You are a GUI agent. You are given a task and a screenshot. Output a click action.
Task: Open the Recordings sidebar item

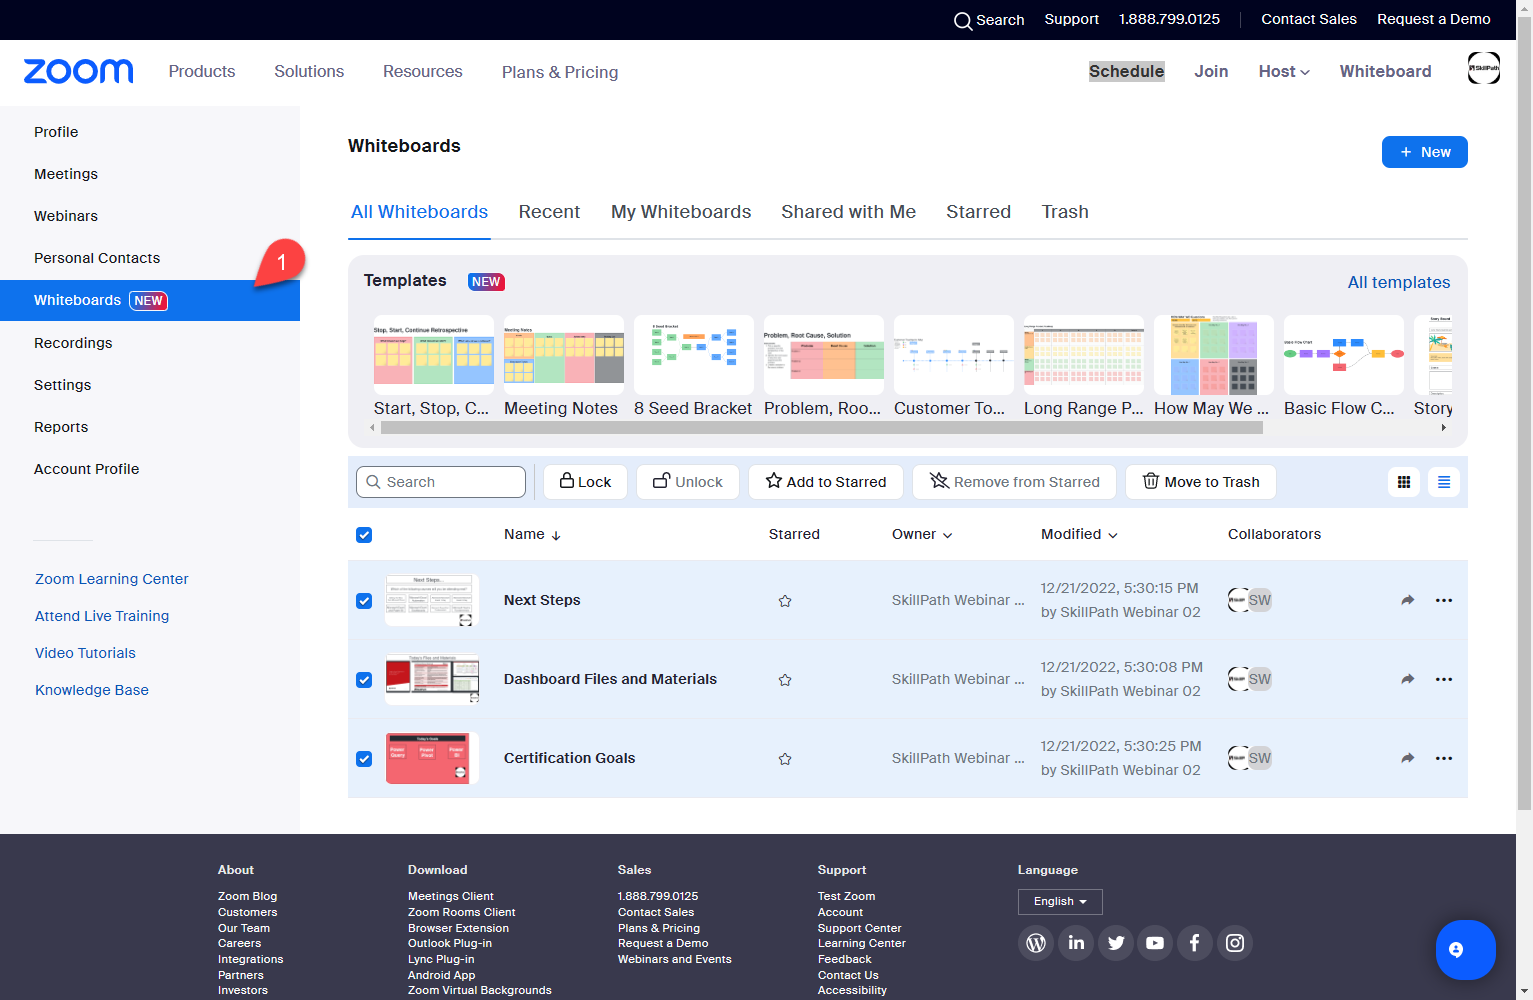[x=73, y=343]
